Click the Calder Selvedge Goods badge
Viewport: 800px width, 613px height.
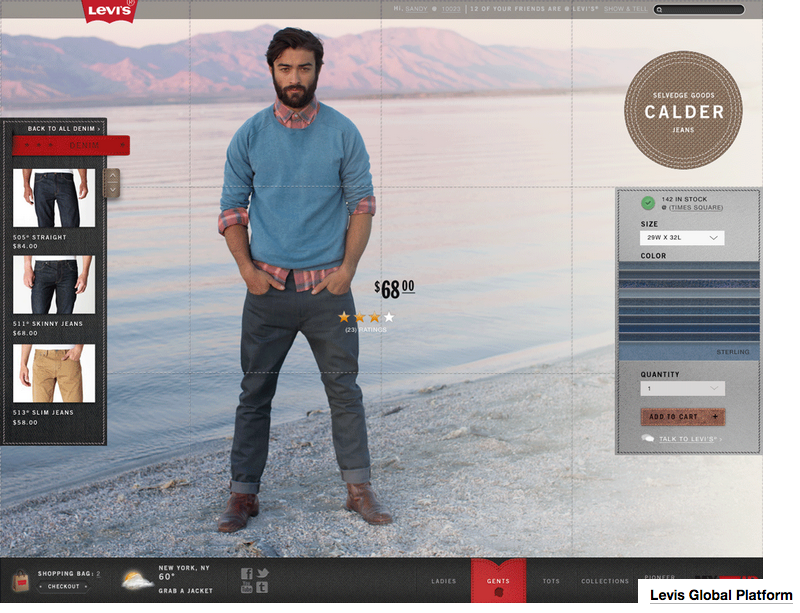point(683,110)
